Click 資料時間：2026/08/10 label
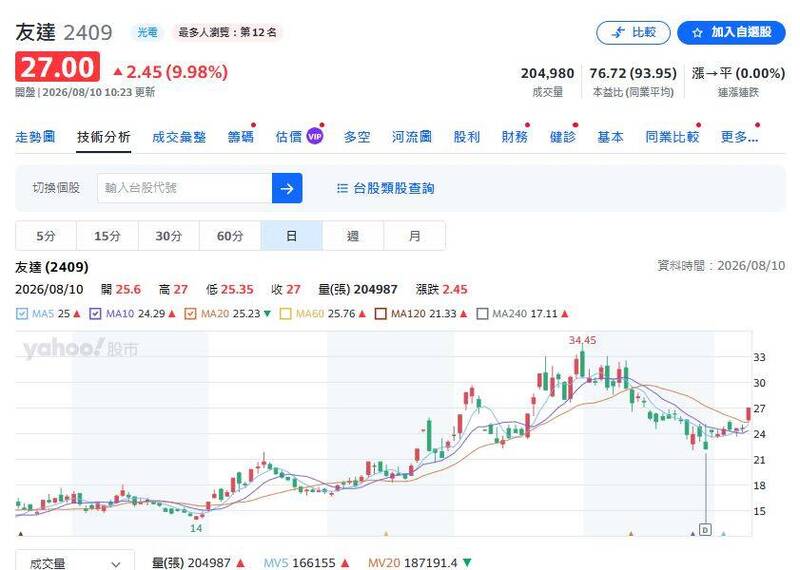The height and width of the screenshot is (570, 800). (x=721, y=265)
